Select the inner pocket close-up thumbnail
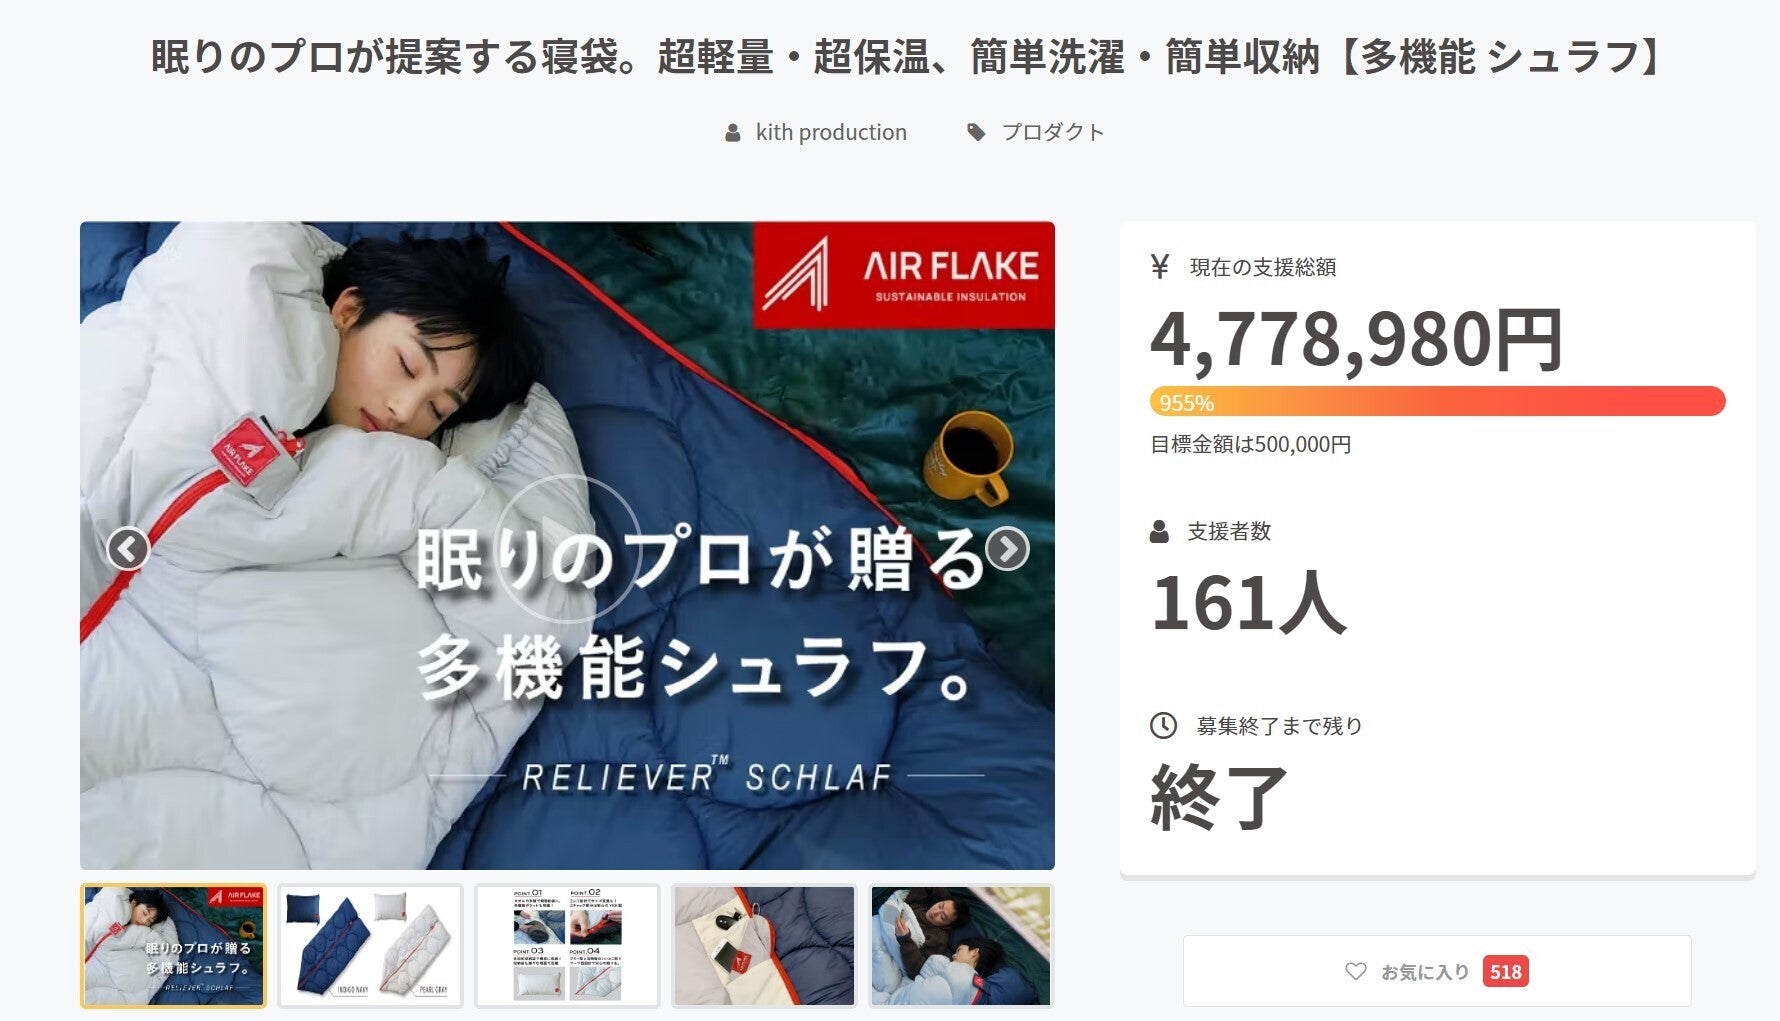 [x=764, y=945]
